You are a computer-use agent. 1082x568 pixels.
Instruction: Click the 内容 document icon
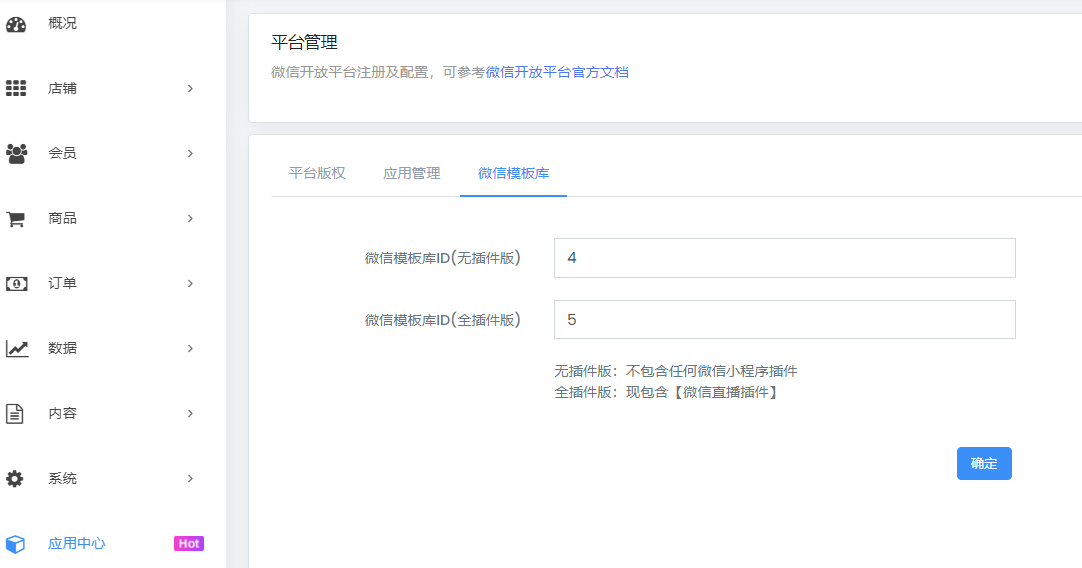tap(14, 413)
